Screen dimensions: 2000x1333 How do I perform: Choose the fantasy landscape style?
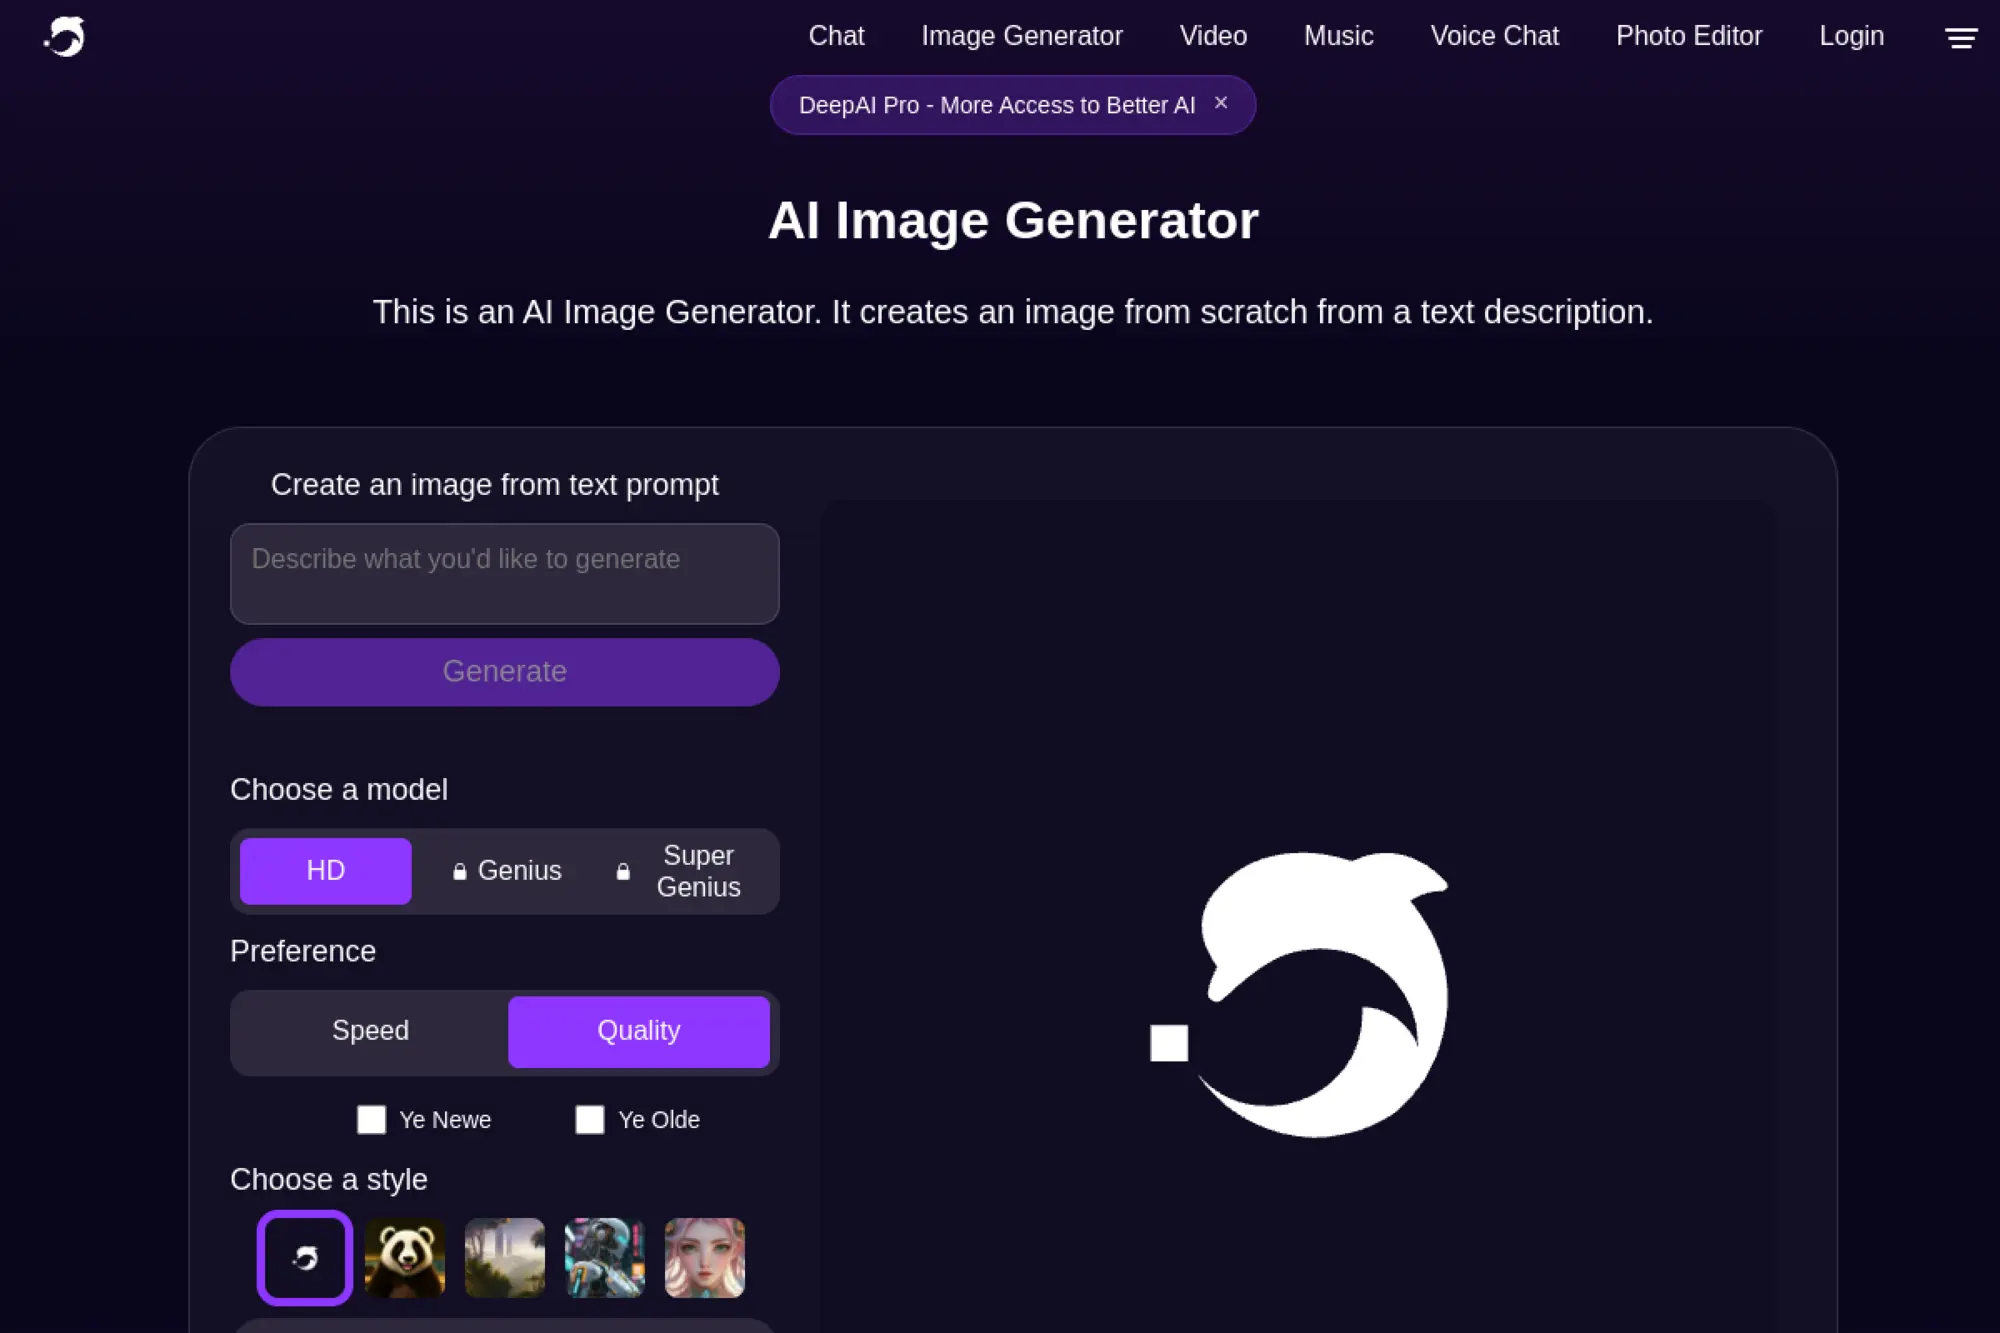504,1258
